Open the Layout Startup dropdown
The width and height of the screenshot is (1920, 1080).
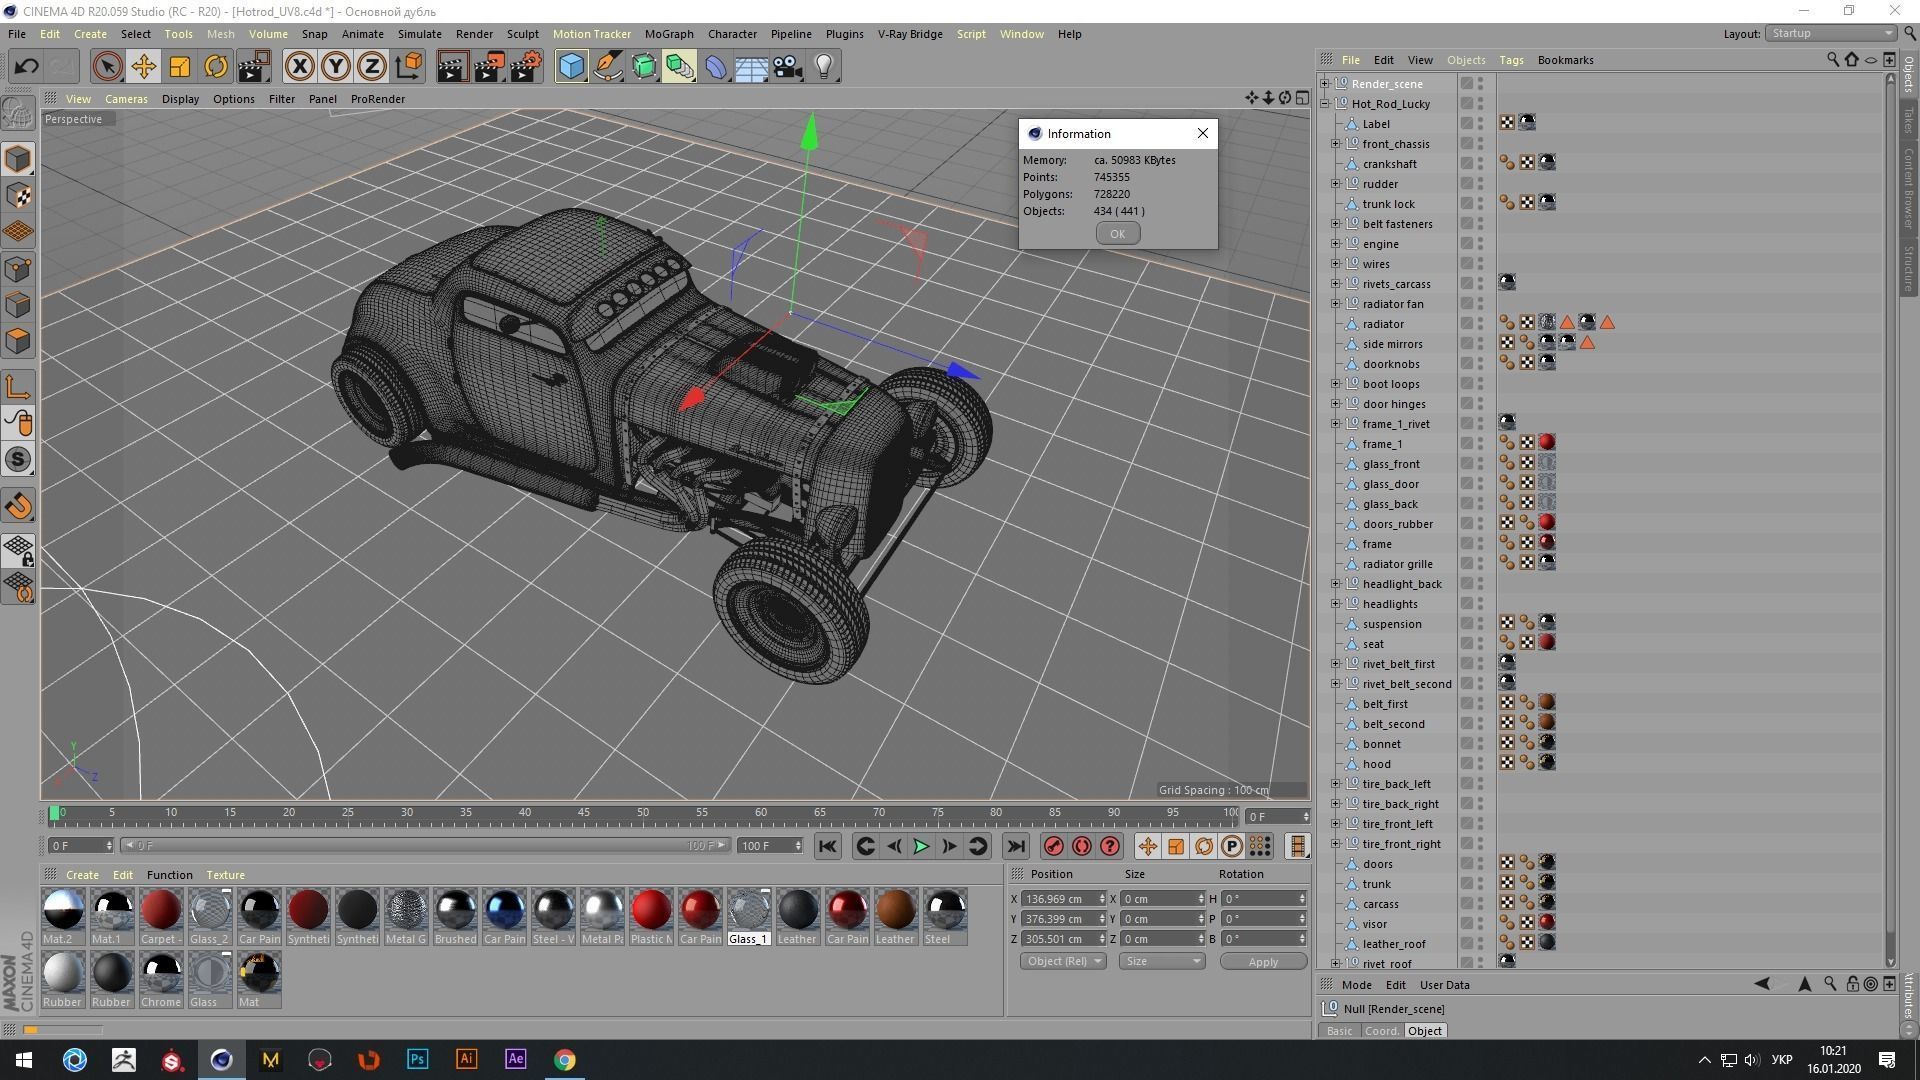(1830, 33)
